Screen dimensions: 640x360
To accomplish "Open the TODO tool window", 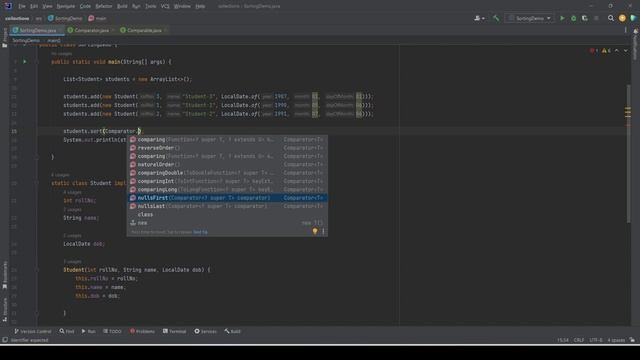I will pyautogui.click(x=112, y=331).
